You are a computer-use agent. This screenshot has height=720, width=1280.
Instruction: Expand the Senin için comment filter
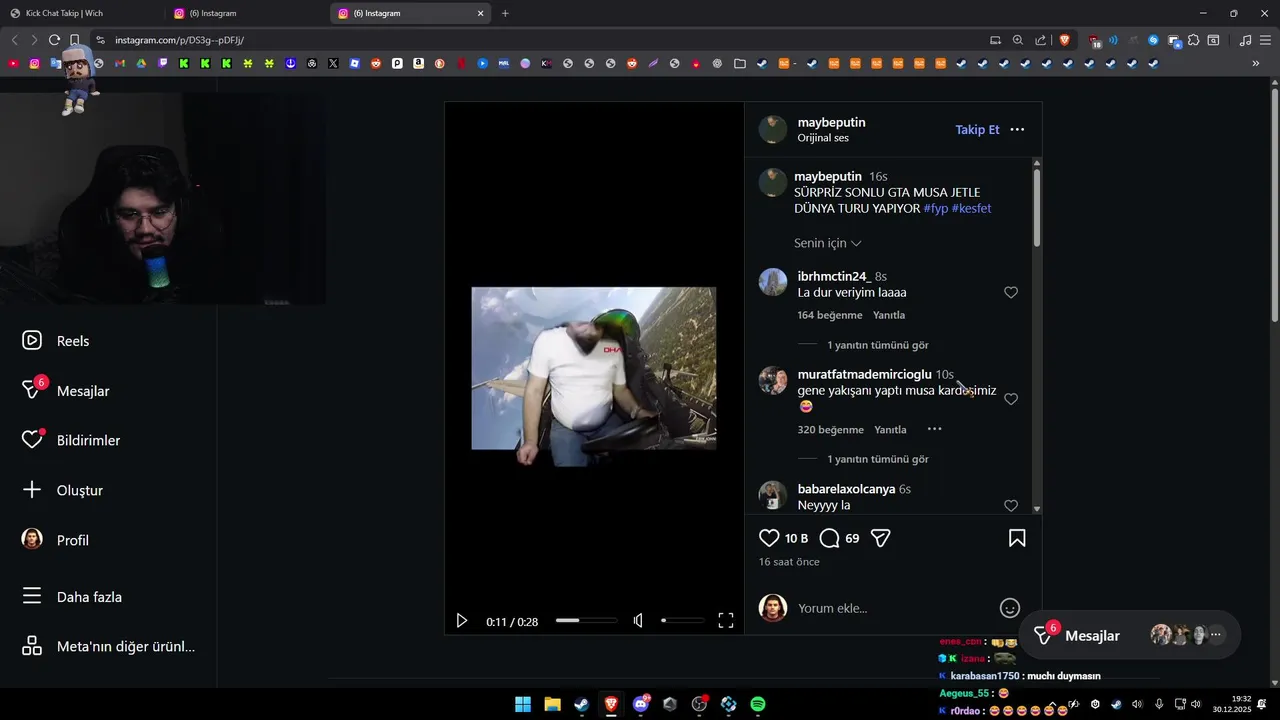tap(828, 243)
